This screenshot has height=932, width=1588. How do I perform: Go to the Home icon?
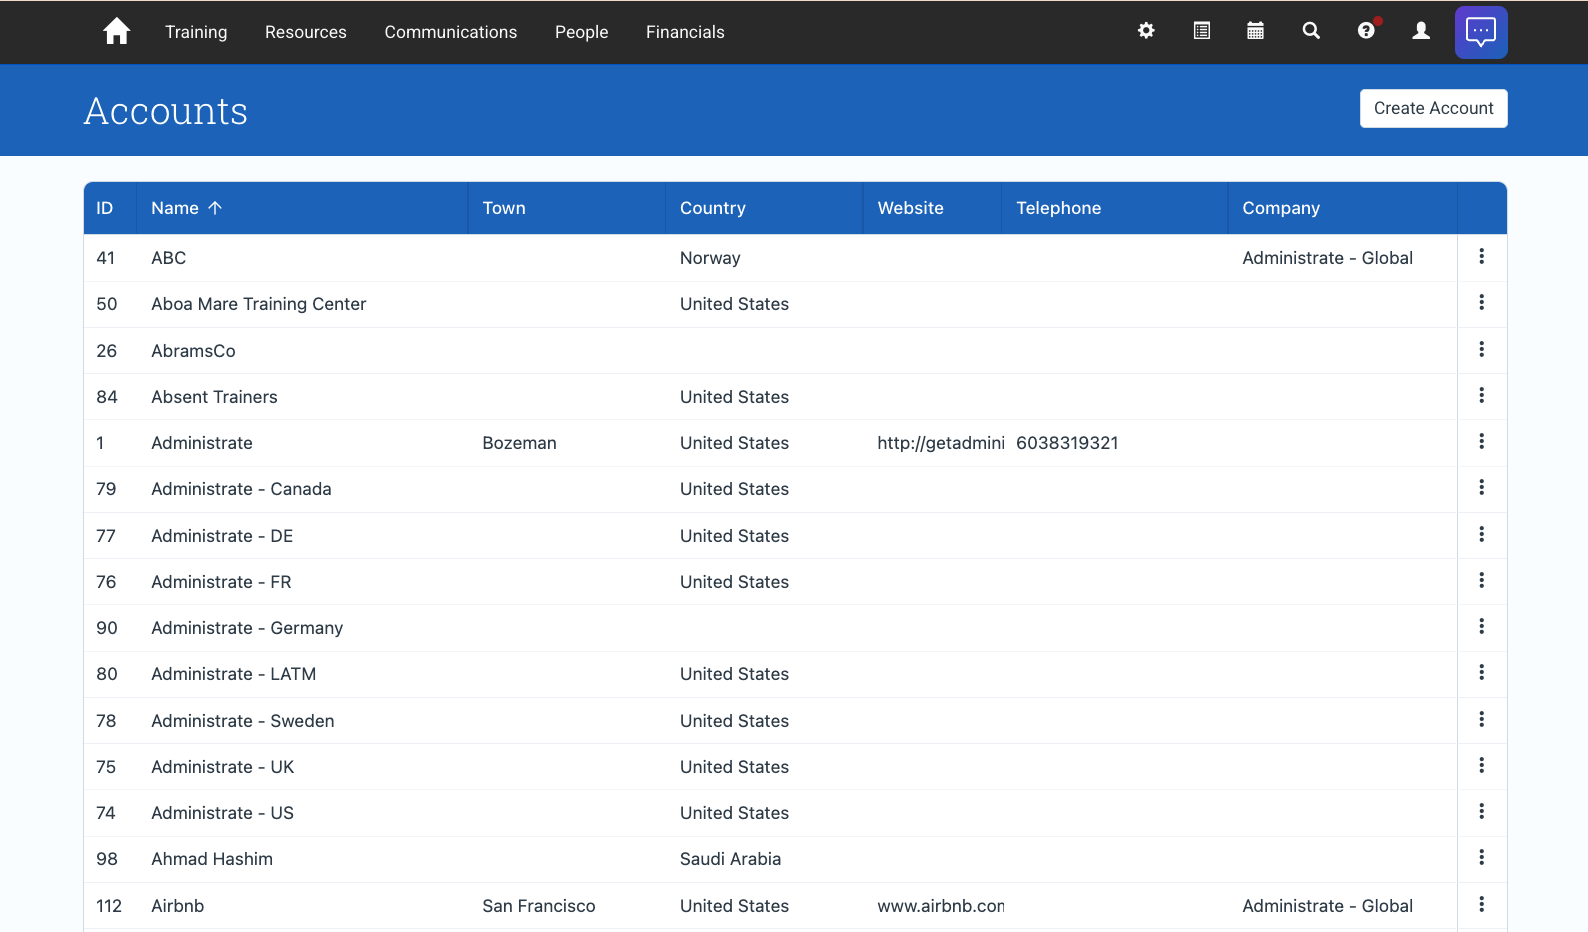tap(116, 31)
